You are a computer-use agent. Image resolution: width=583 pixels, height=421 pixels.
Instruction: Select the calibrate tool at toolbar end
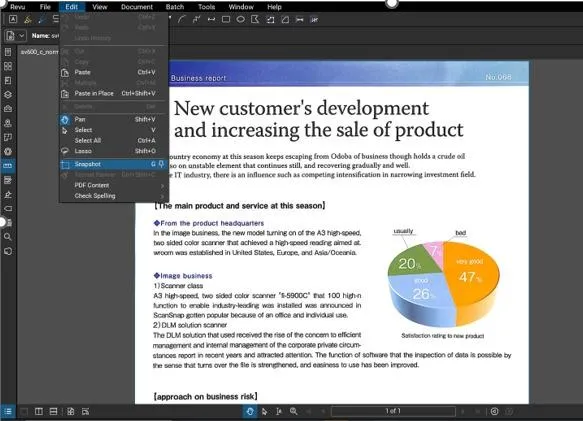click(315, 20)
